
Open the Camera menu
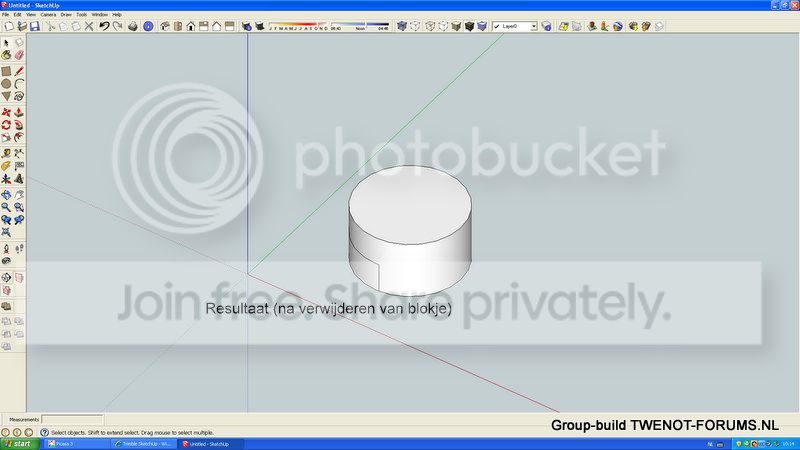tap(48, 15)
